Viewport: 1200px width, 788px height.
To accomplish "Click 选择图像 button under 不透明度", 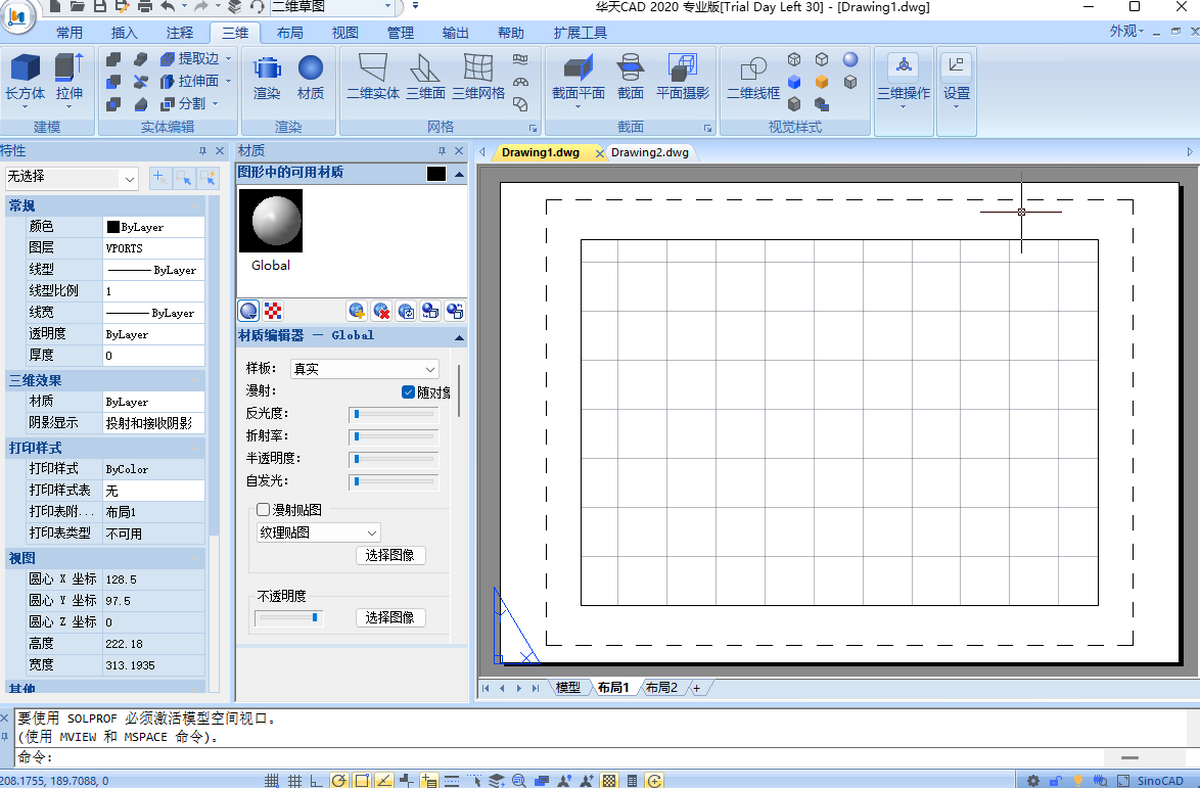I will pyautogui.click(x=390, y=618).
